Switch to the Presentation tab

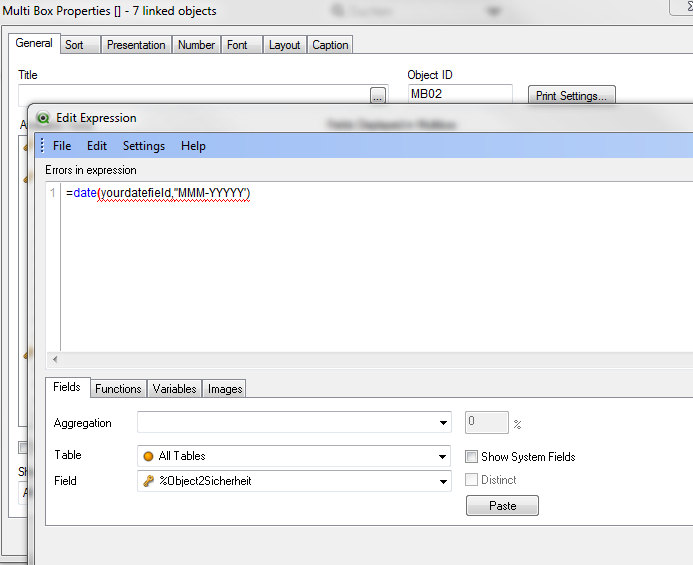pyautogui.click(x=136, y=45)
